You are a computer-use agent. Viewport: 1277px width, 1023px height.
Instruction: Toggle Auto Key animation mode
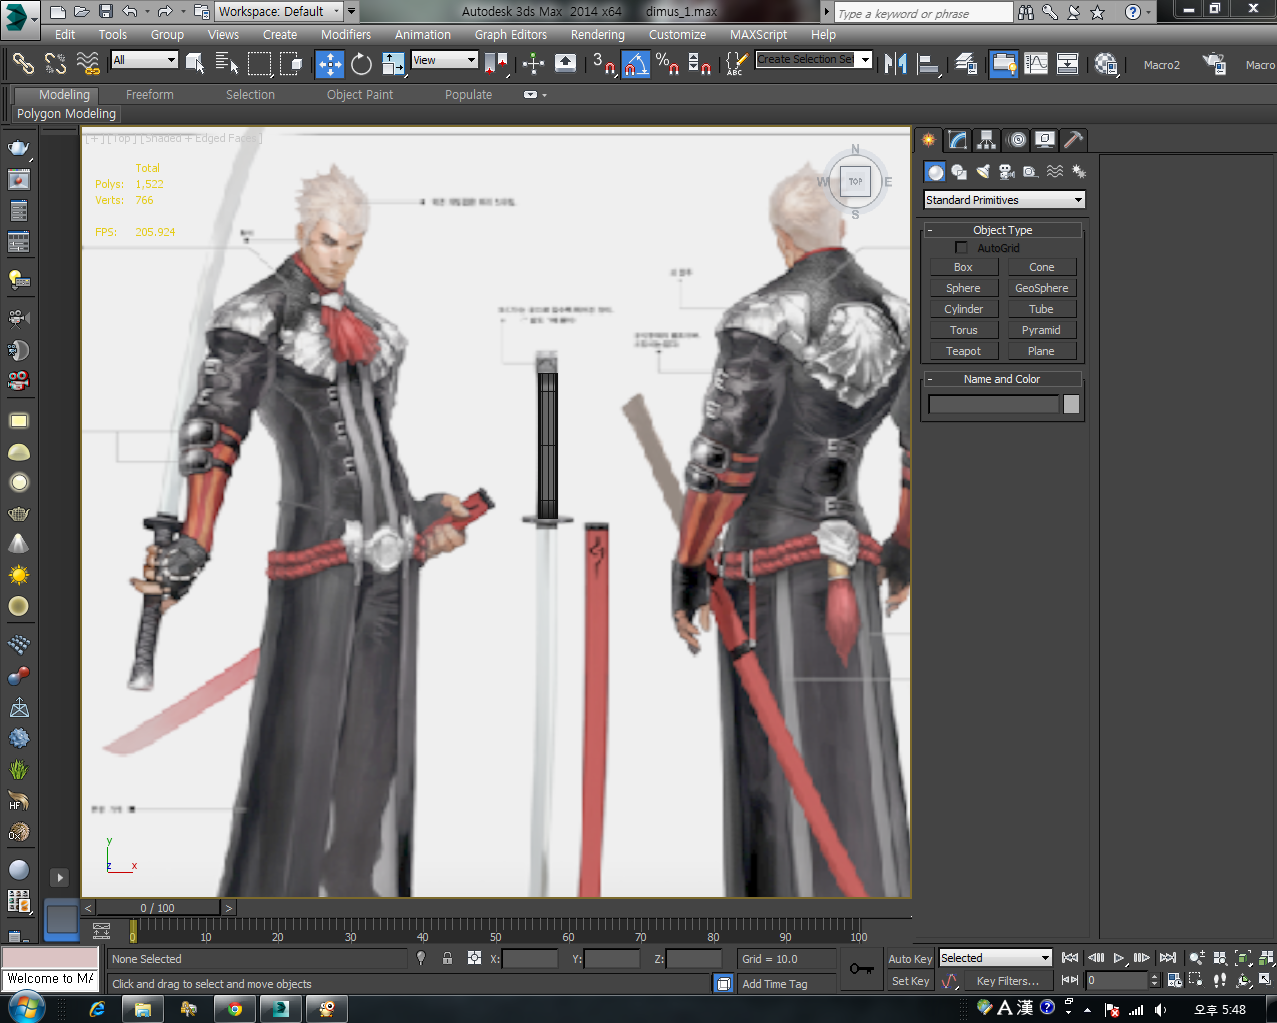coord(909,959)
